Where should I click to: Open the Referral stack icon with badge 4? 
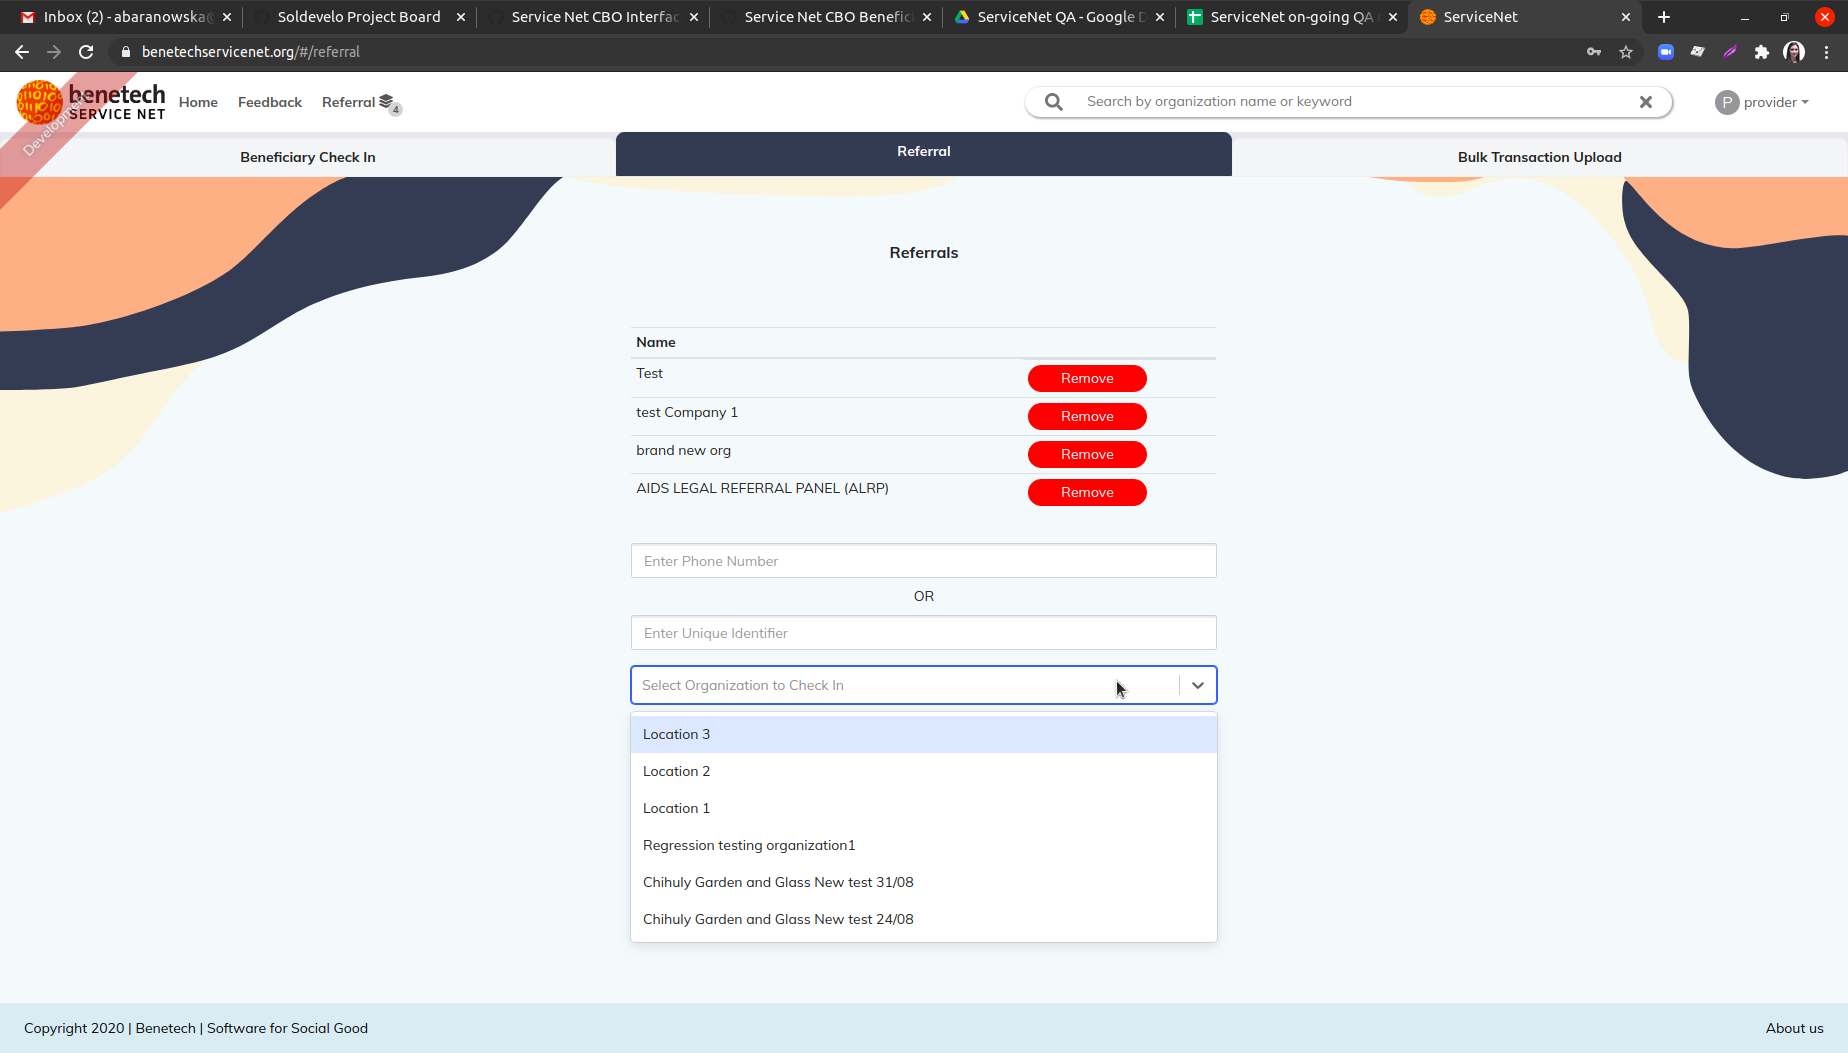coord(388,101)
